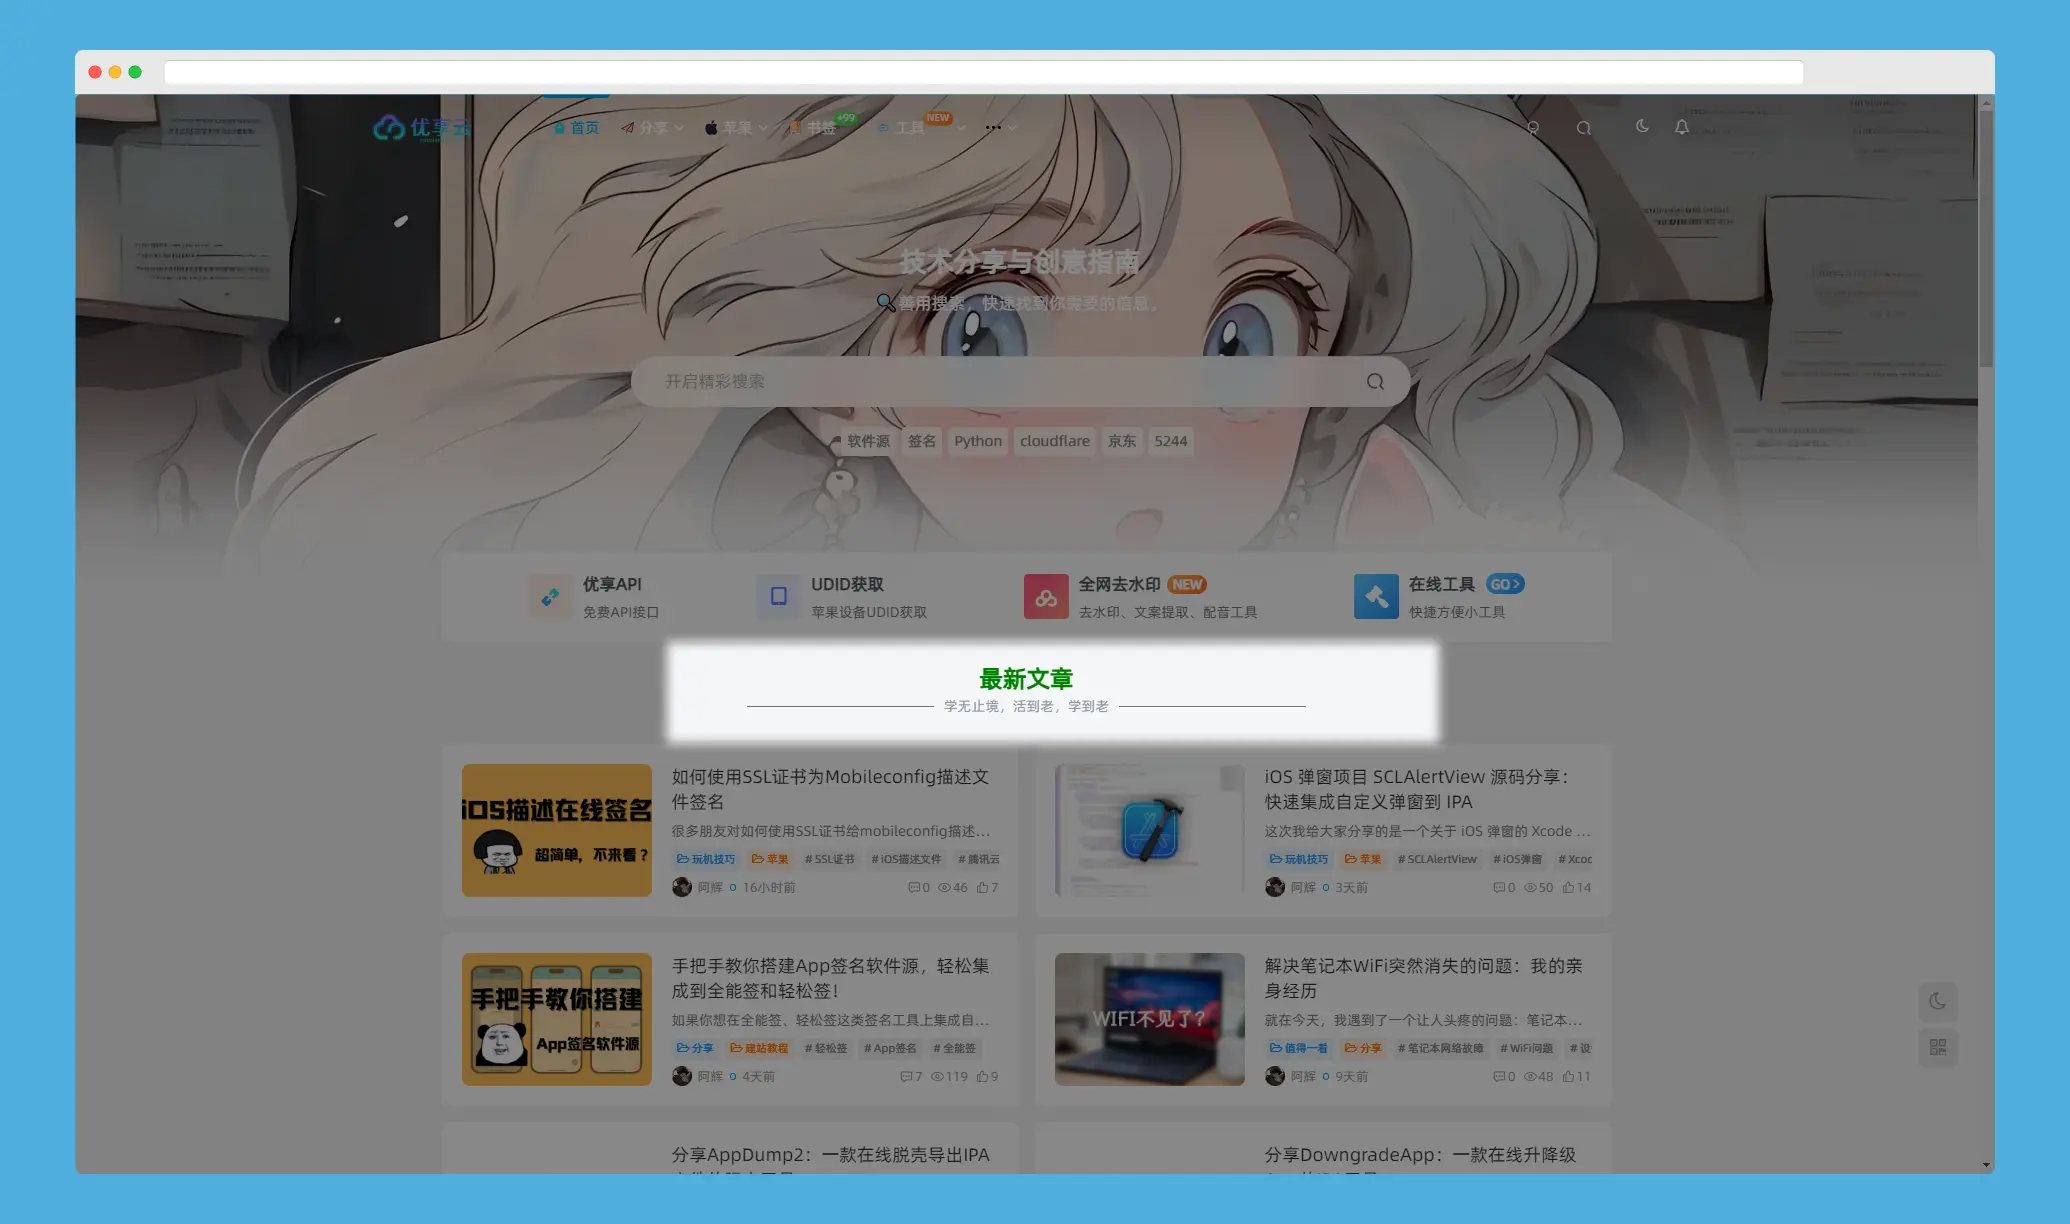Open notifications bell icon

tap(1682, 127)
